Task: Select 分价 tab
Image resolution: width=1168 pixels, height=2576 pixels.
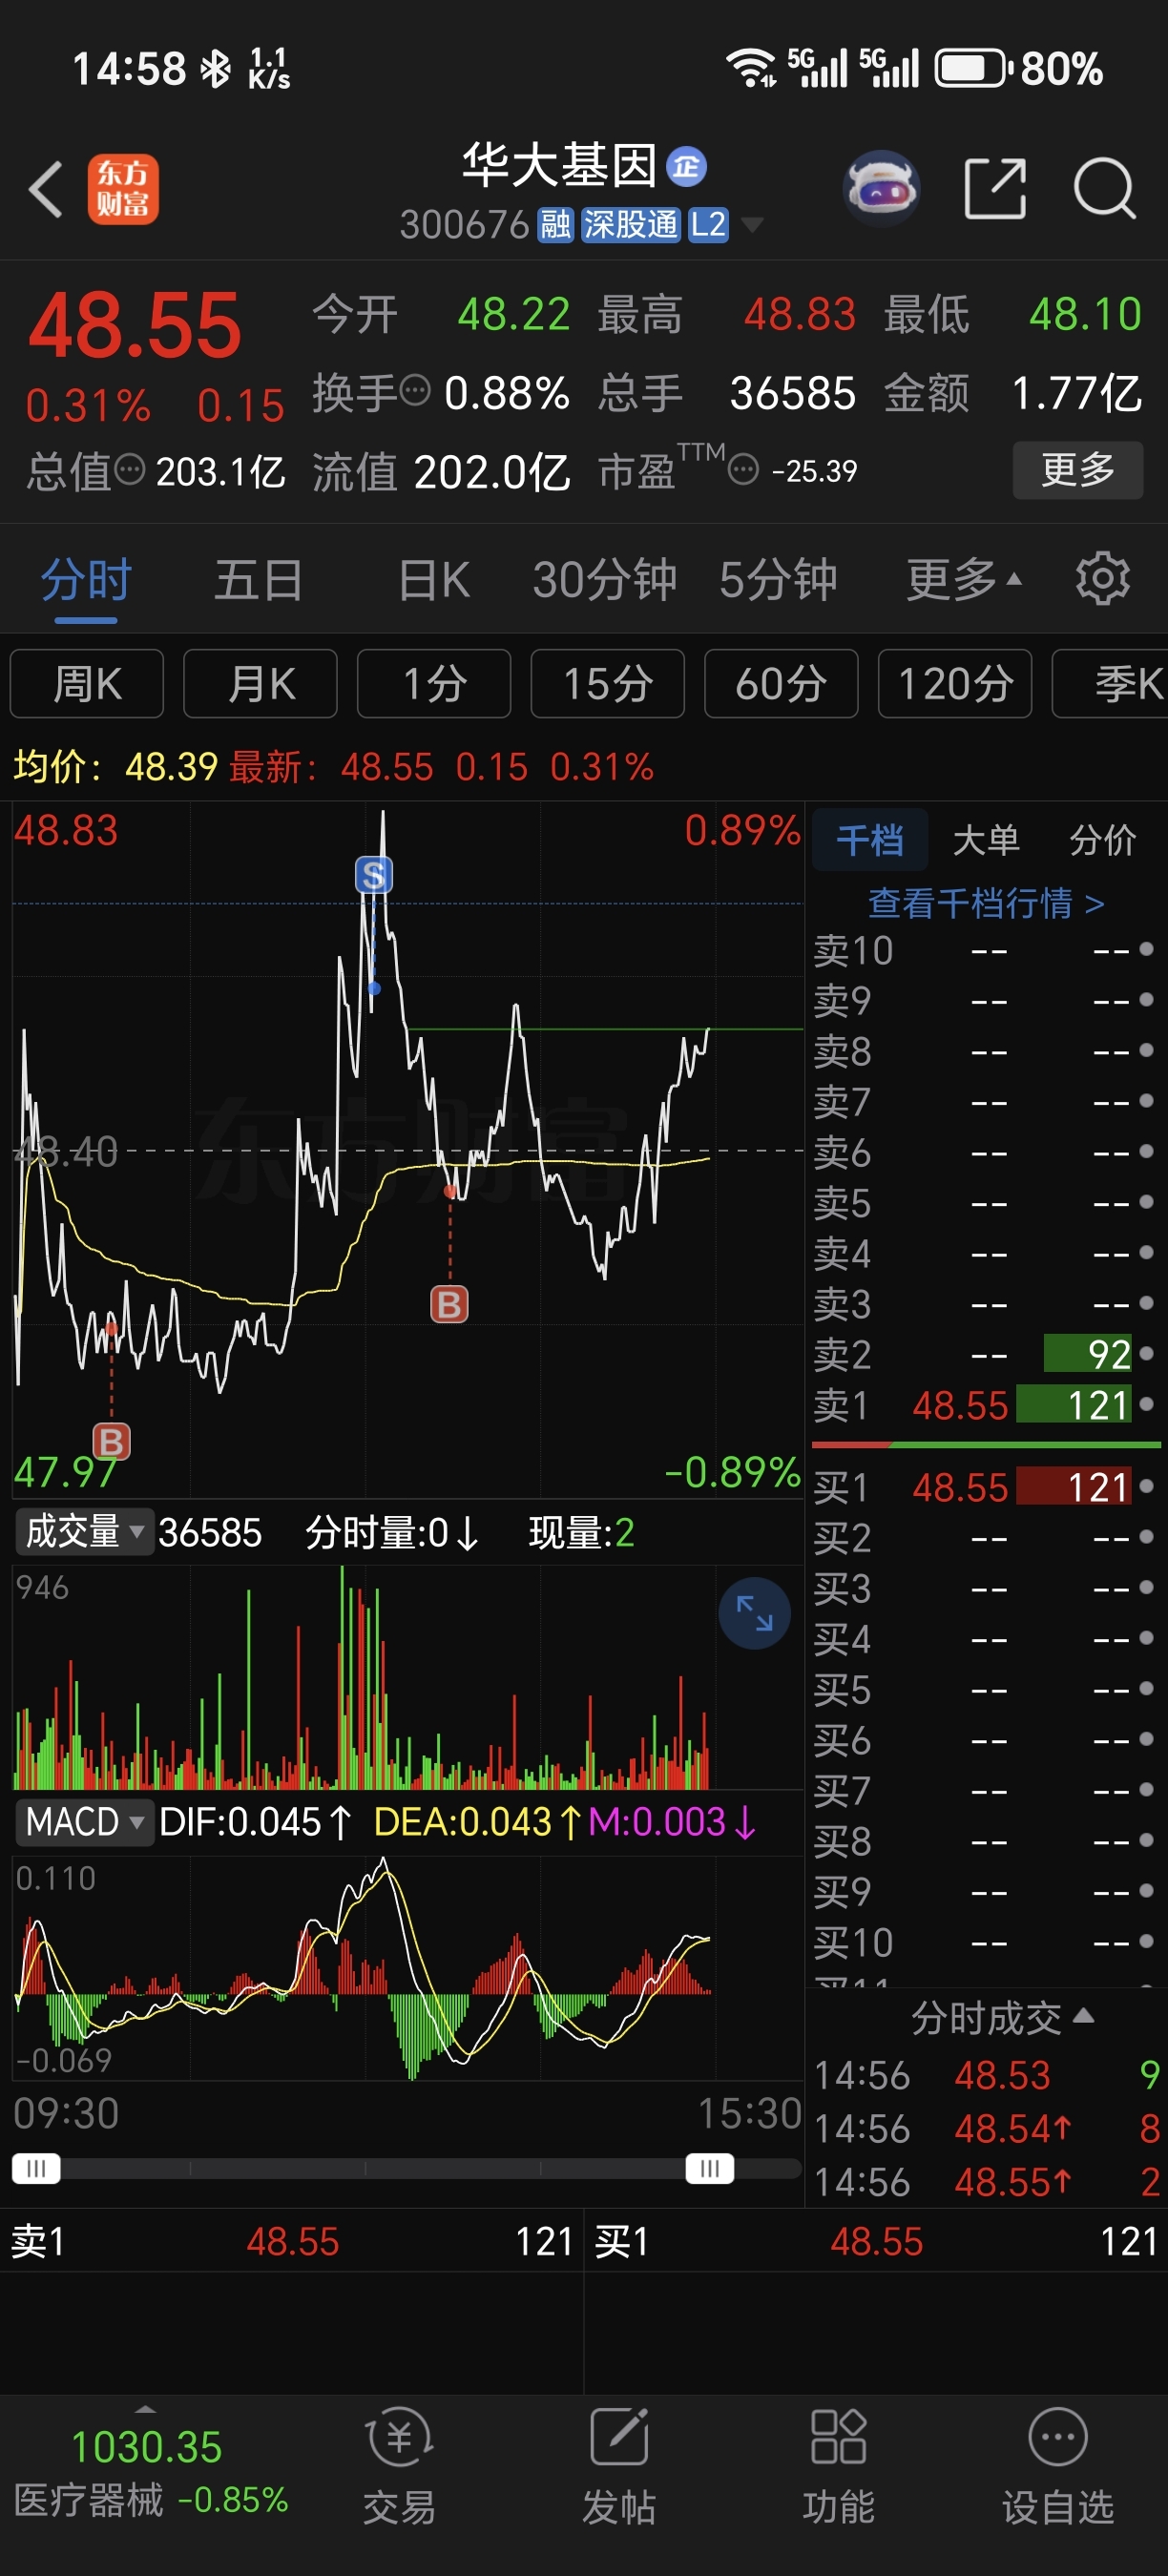Action: pos(1102,839)
